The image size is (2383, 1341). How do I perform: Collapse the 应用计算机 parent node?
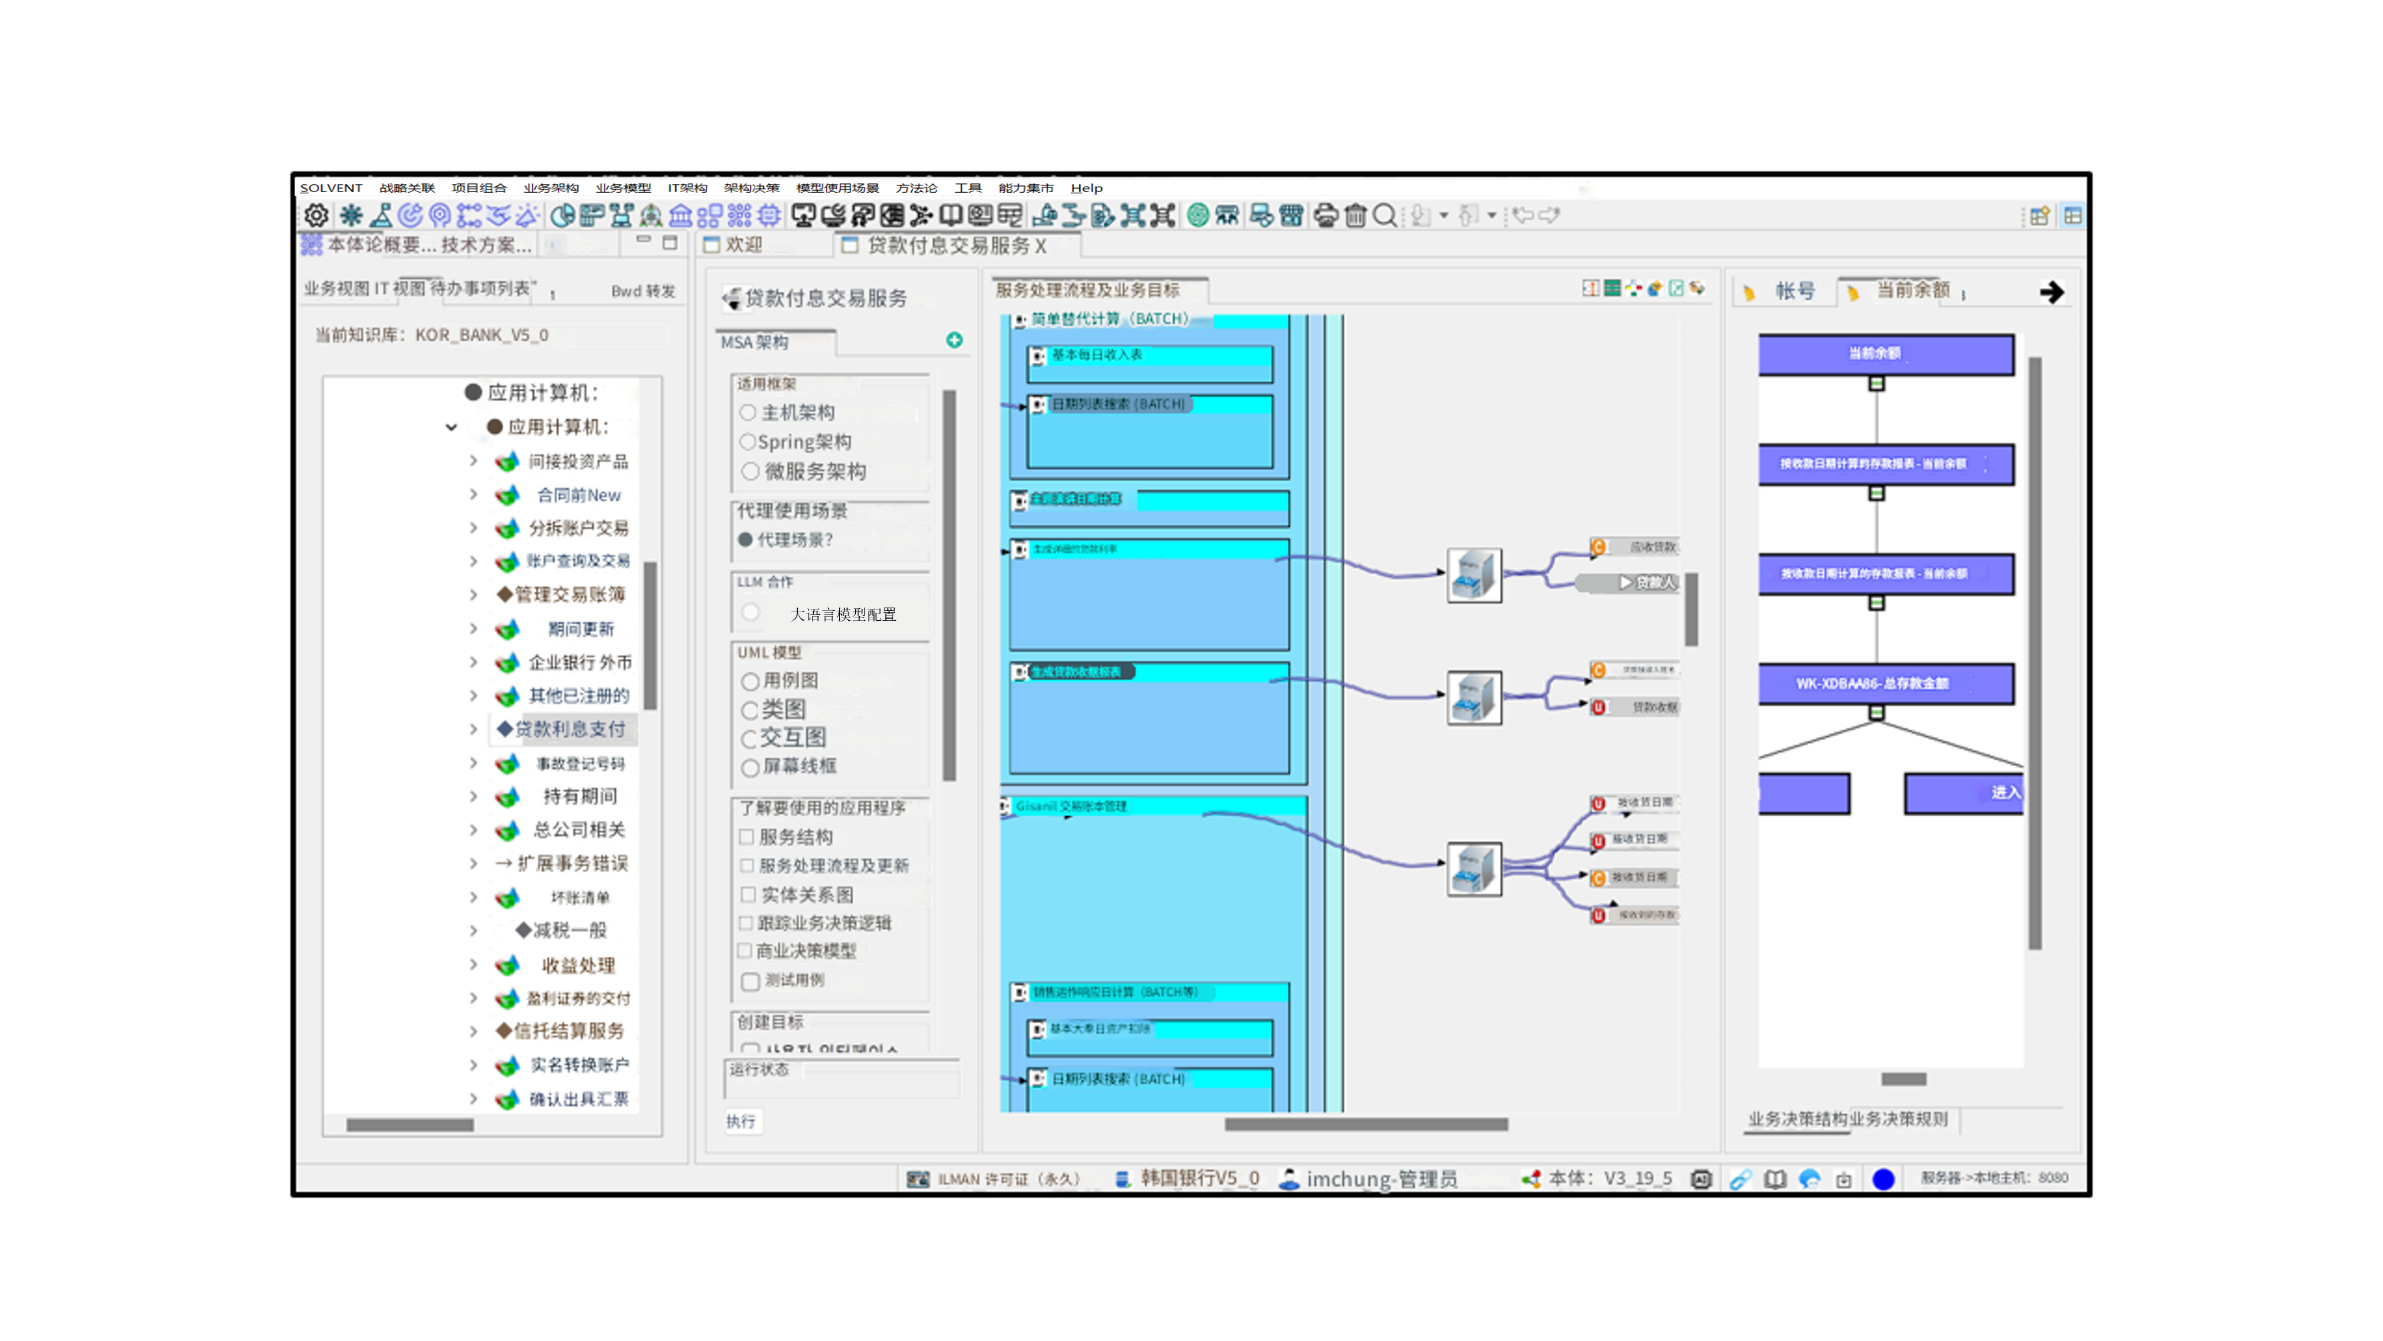(452, 427)
